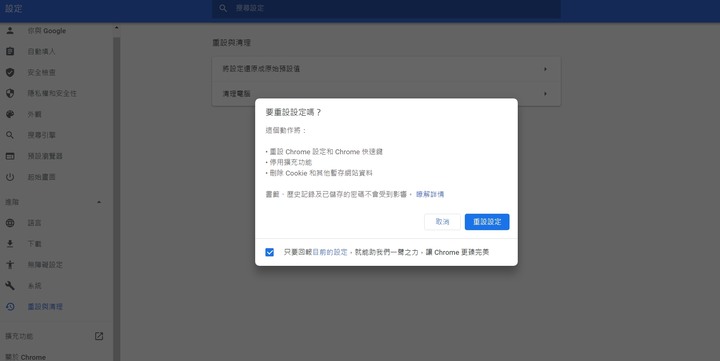Click the 重設與清理 section heading
Image resolution: width=720 pixels, height=361 pixels.
[231, 43]
